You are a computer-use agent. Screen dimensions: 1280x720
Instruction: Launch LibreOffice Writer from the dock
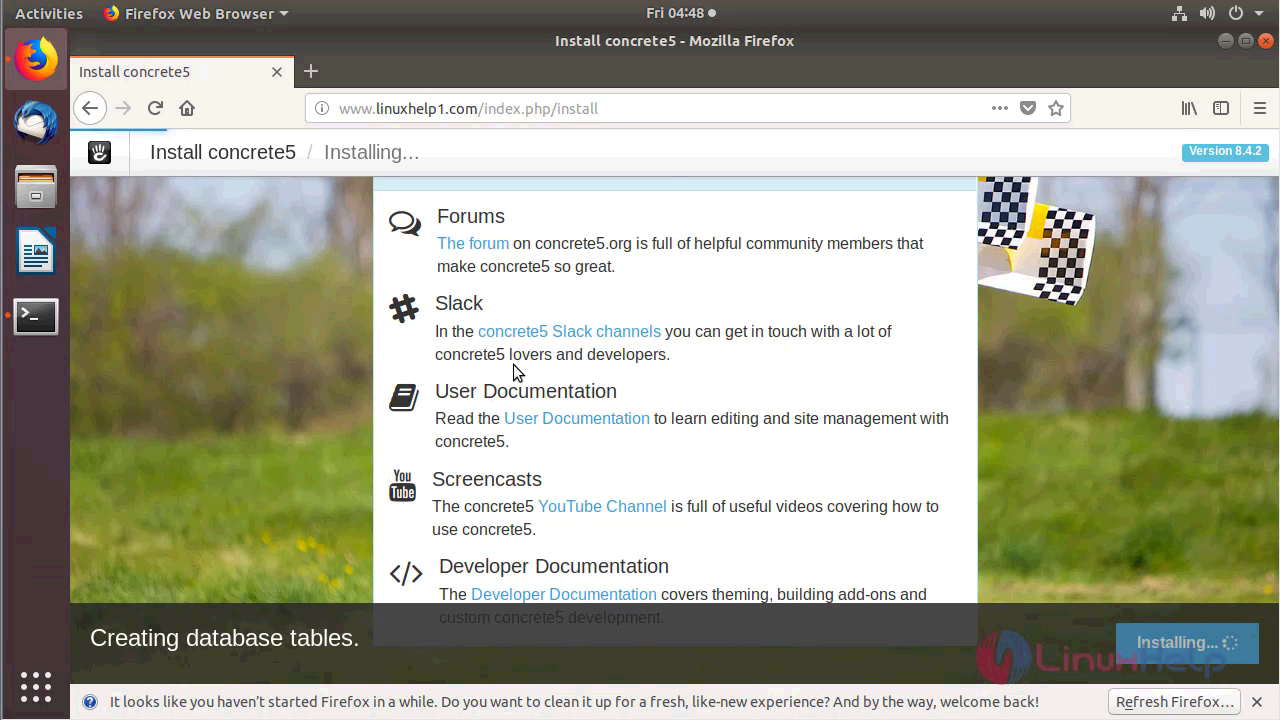[36, 251]
